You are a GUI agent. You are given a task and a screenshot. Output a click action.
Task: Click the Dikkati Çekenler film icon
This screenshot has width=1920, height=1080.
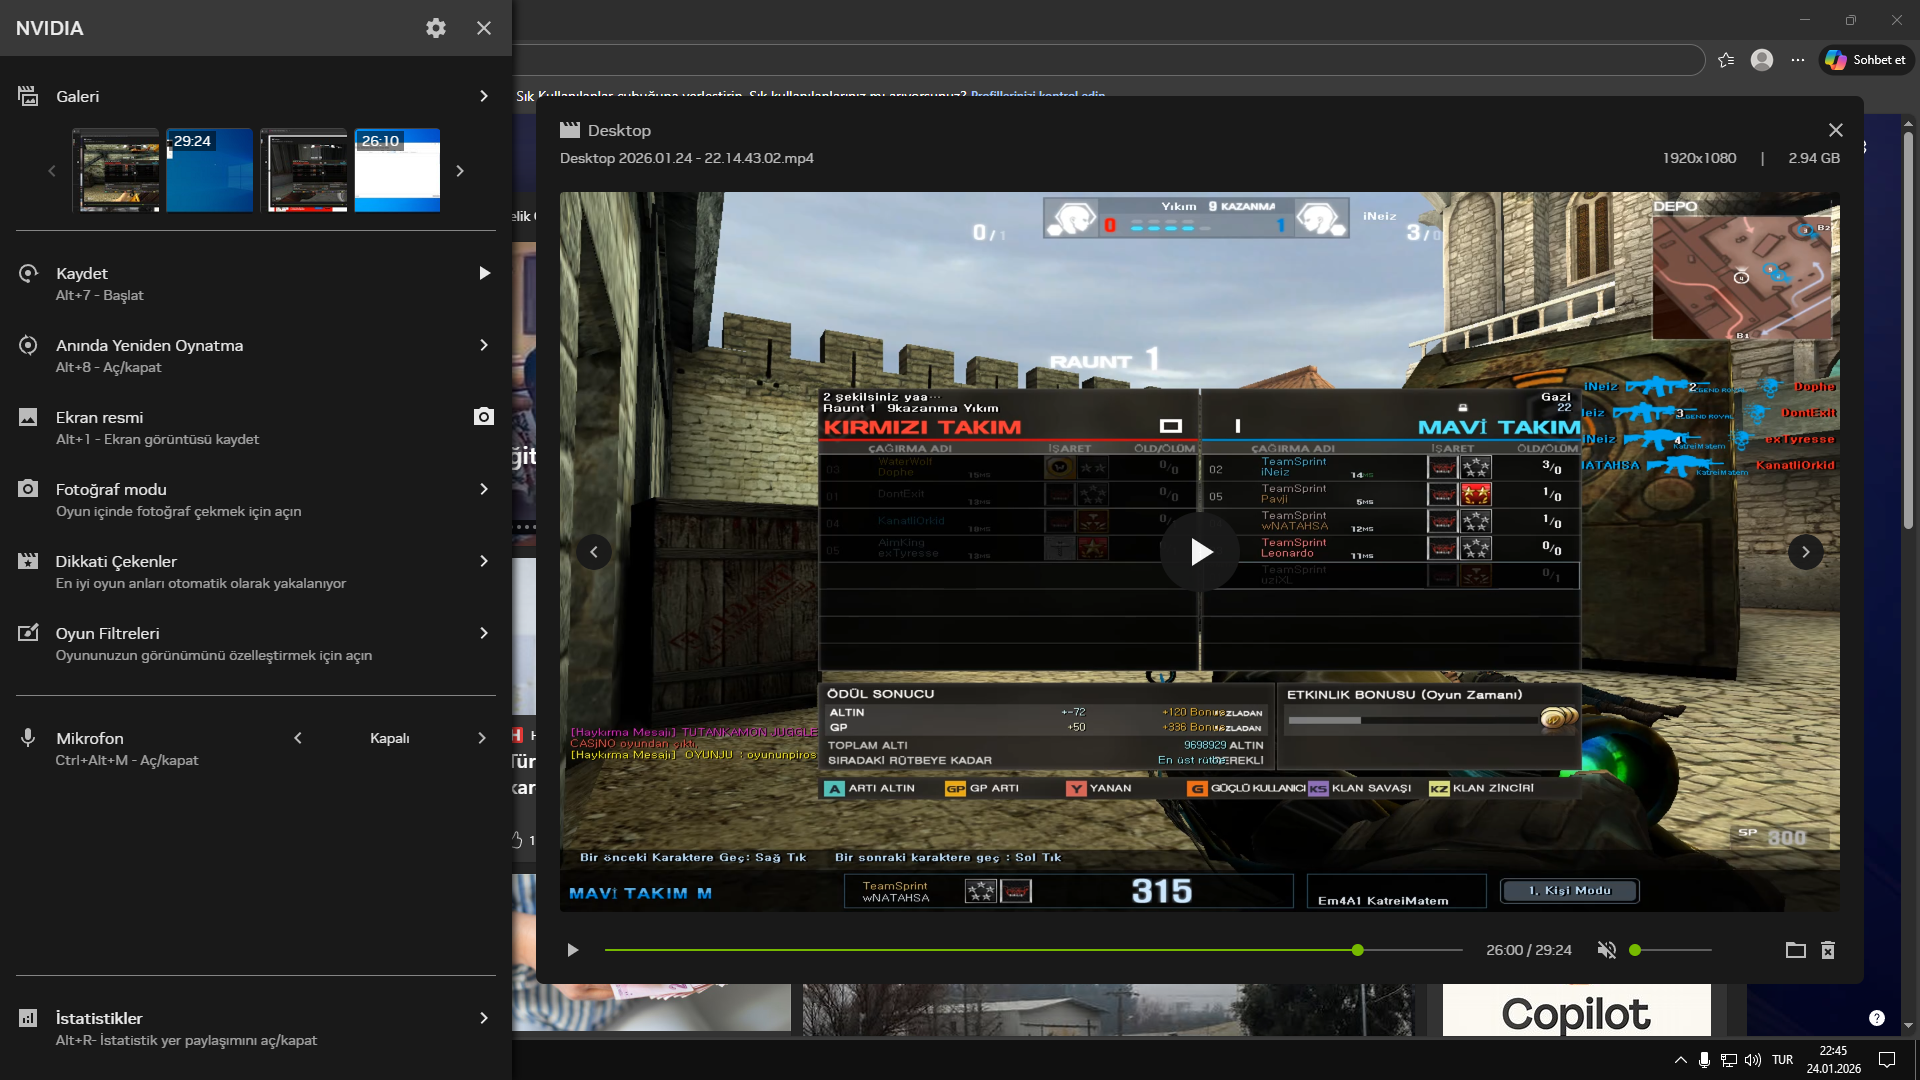coord(28,561)
